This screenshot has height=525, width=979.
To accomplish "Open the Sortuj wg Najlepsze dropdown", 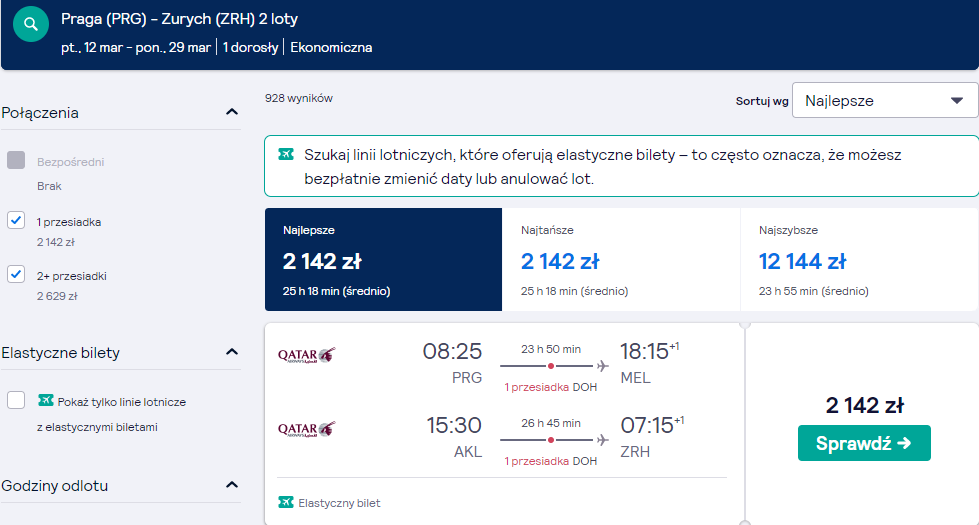I will 885,101.
